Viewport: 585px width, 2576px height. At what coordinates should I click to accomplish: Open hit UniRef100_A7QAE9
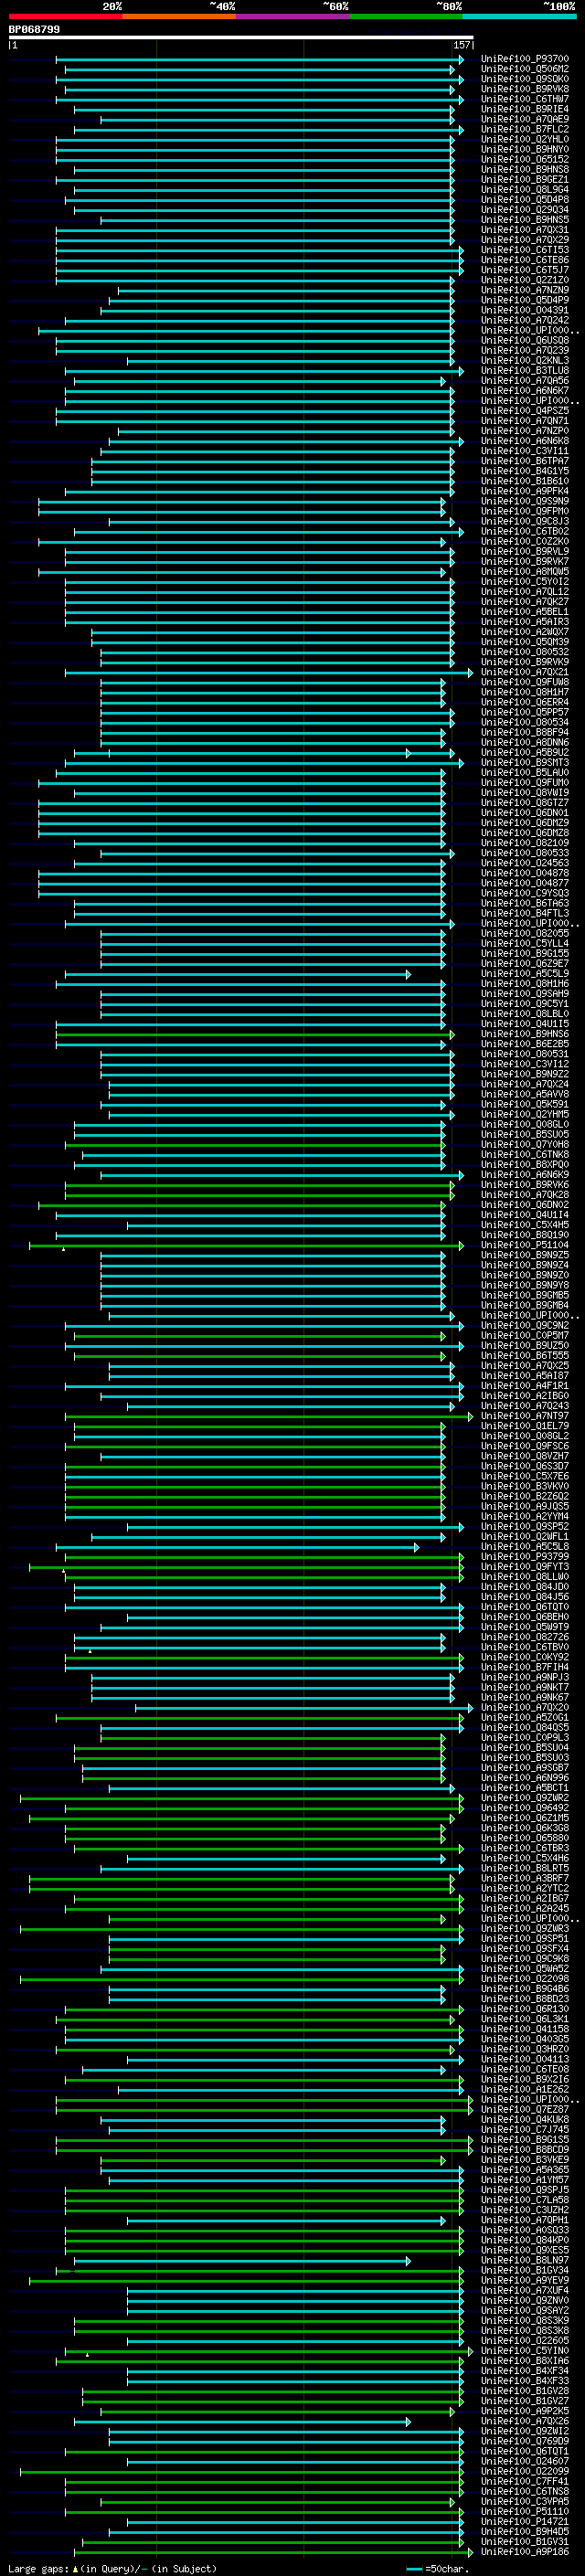(524, 119)
